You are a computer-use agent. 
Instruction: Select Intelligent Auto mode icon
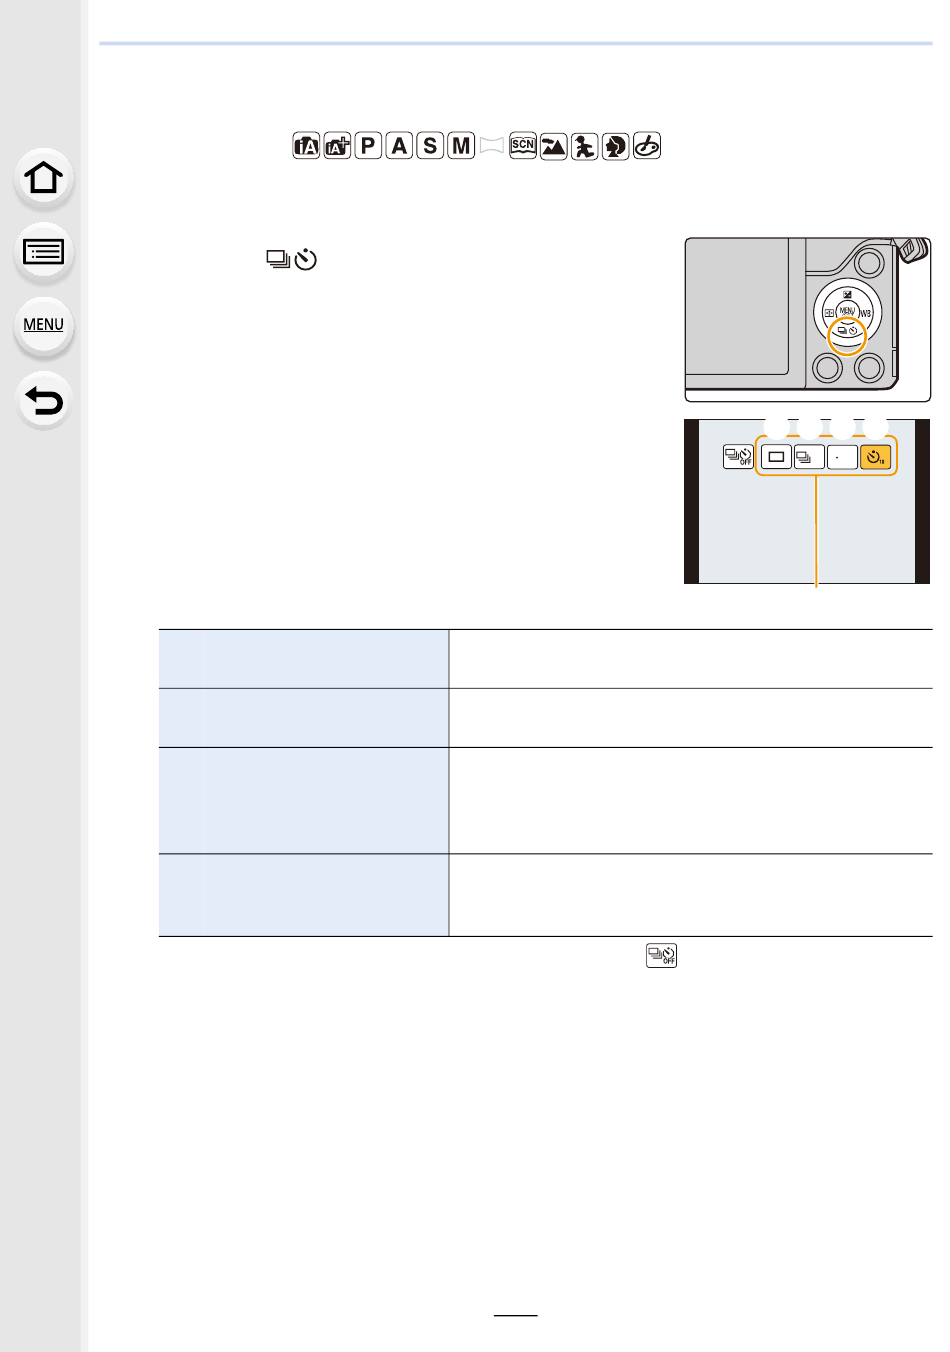(306, 146)
